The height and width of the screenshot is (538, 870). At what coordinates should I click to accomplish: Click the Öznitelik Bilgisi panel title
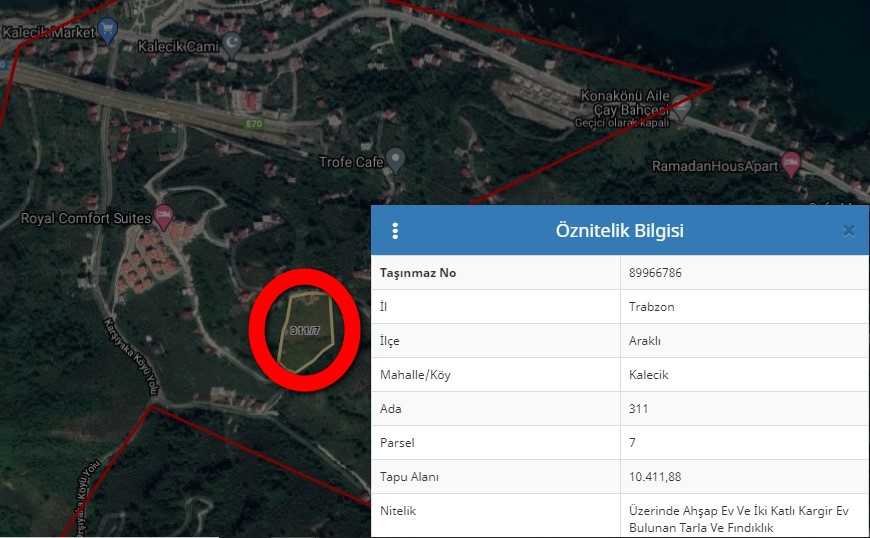coord(619,231)
